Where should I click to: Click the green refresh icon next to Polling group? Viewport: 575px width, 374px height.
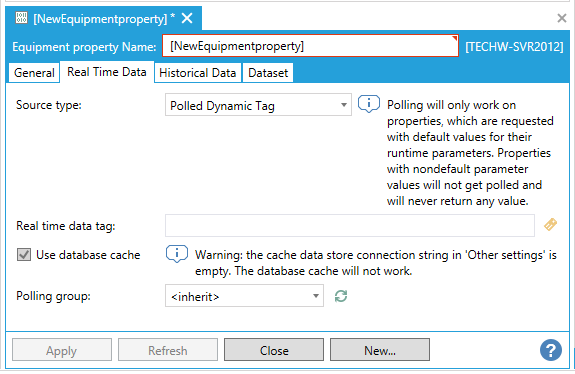tap(341, 296)
